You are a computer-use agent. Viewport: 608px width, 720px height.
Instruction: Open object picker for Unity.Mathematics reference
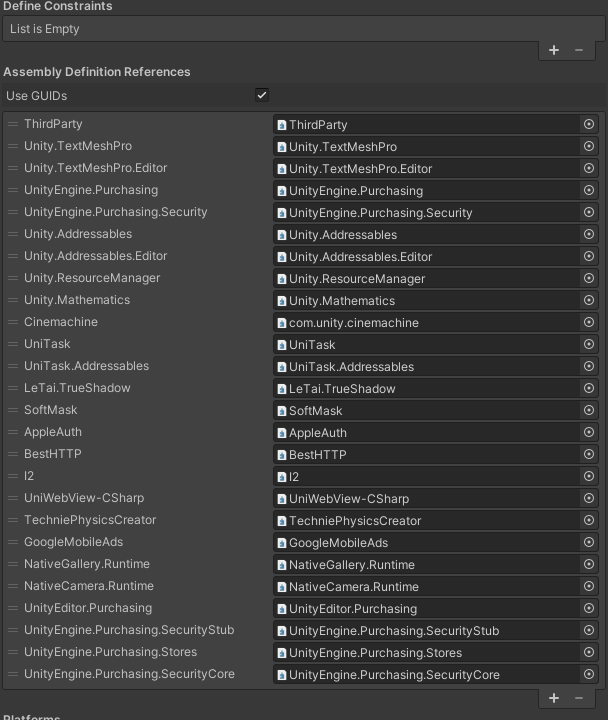tap(589, 300)
